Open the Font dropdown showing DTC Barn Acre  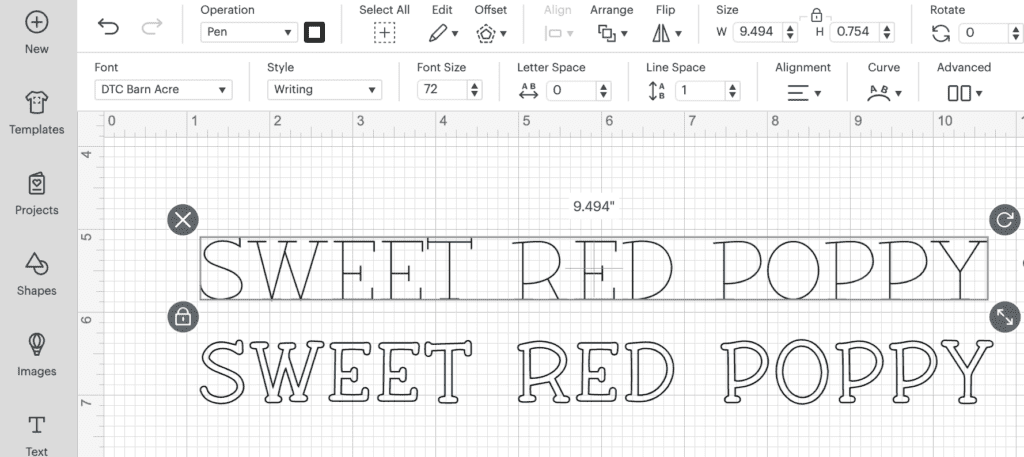(x=163, y=89)
